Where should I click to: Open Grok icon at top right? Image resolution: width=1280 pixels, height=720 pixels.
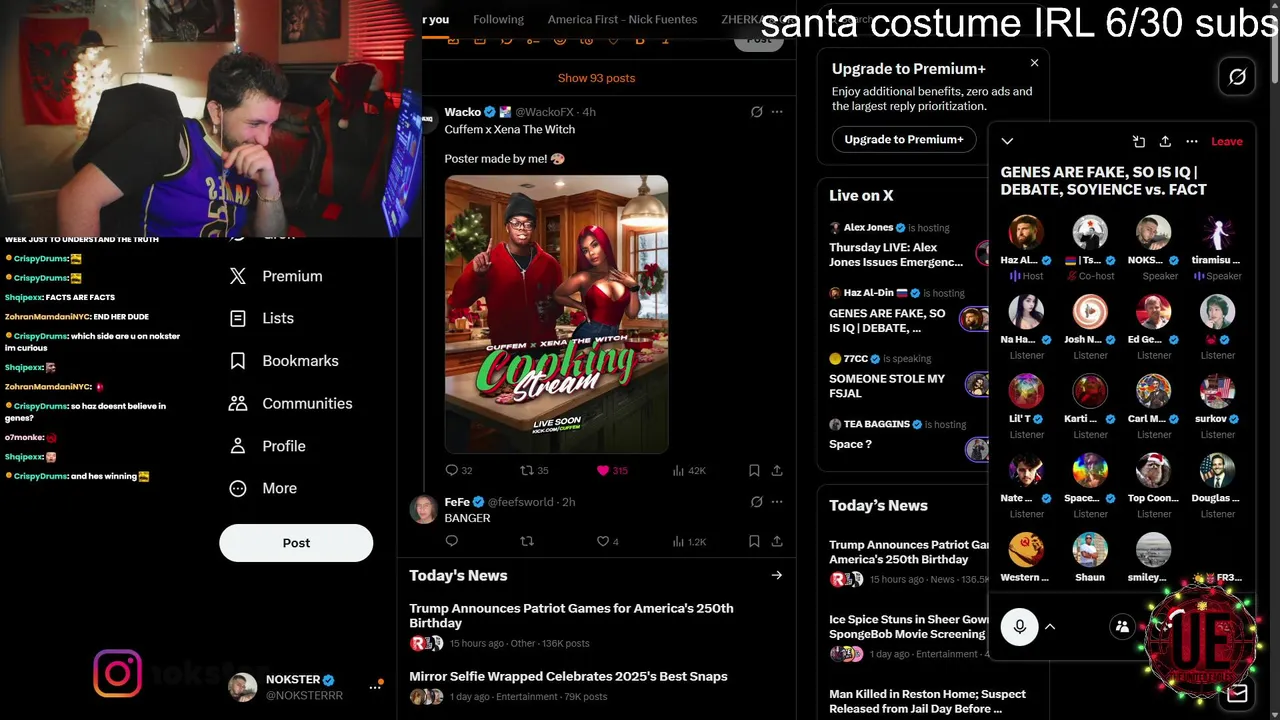[x=1237, y=77]
